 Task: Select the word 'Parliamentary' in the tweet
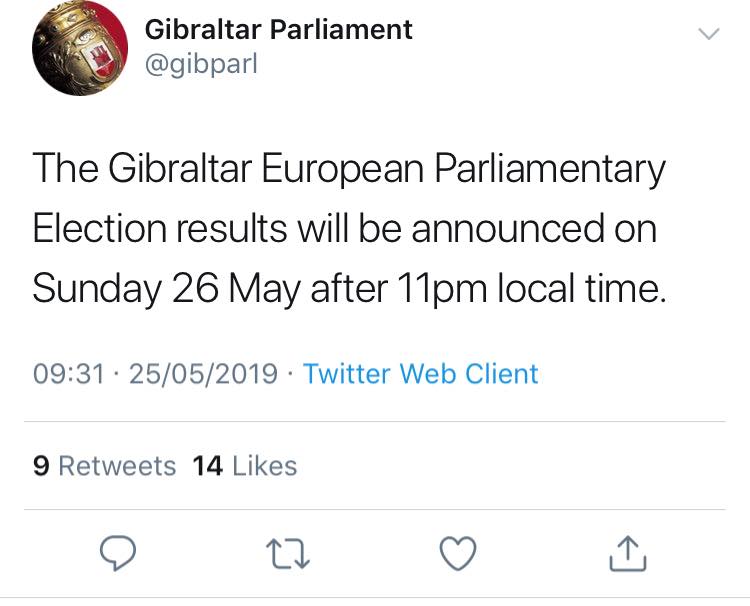(x=550, y=169)
